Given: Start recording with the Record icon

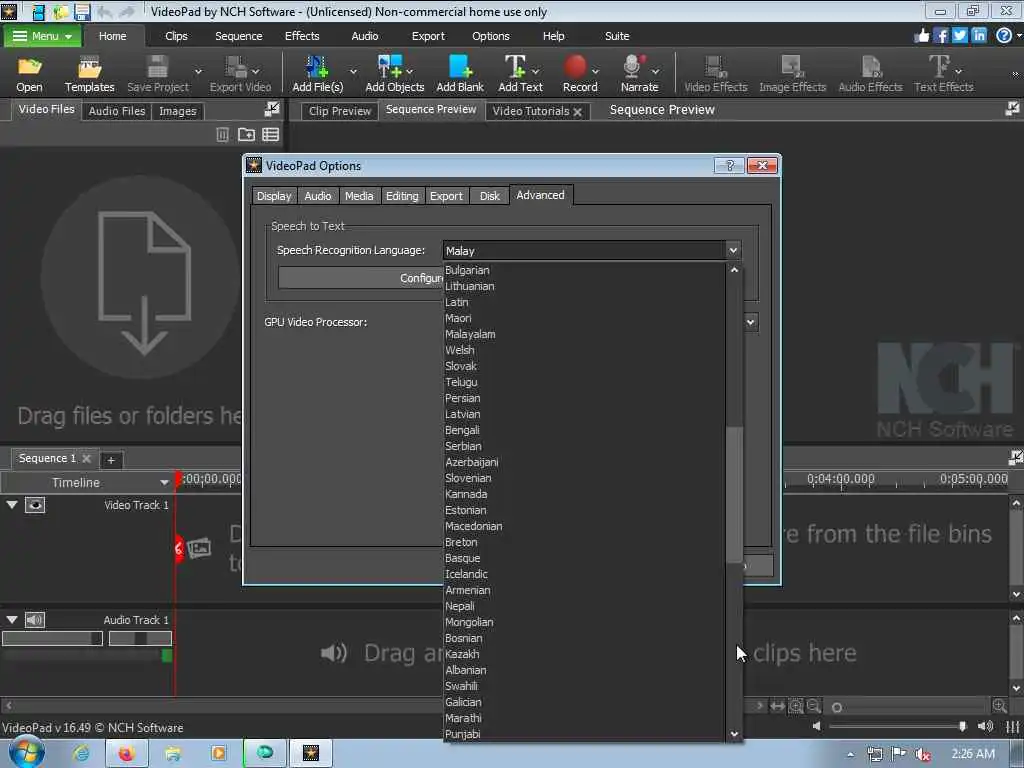Looking at the screenshot, I should click(575, 67).
